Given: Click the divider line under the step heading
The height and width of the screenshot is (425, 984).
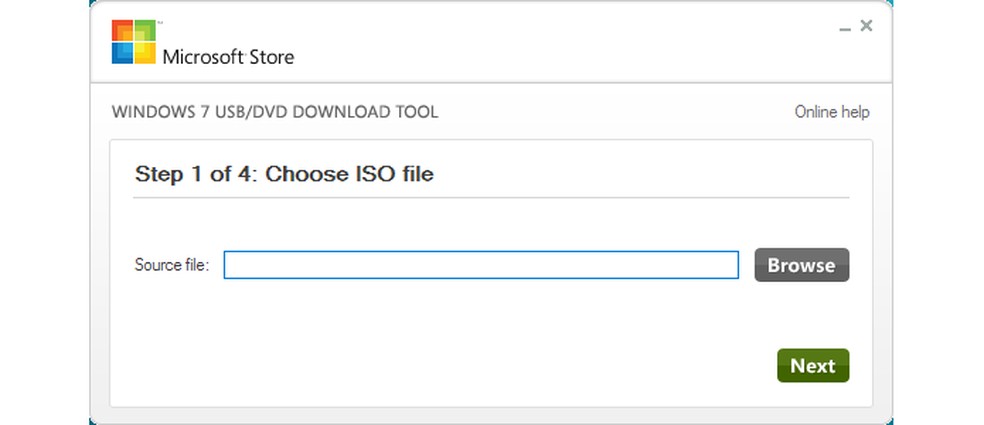Looking at the screenshot, I should (490, 197).
